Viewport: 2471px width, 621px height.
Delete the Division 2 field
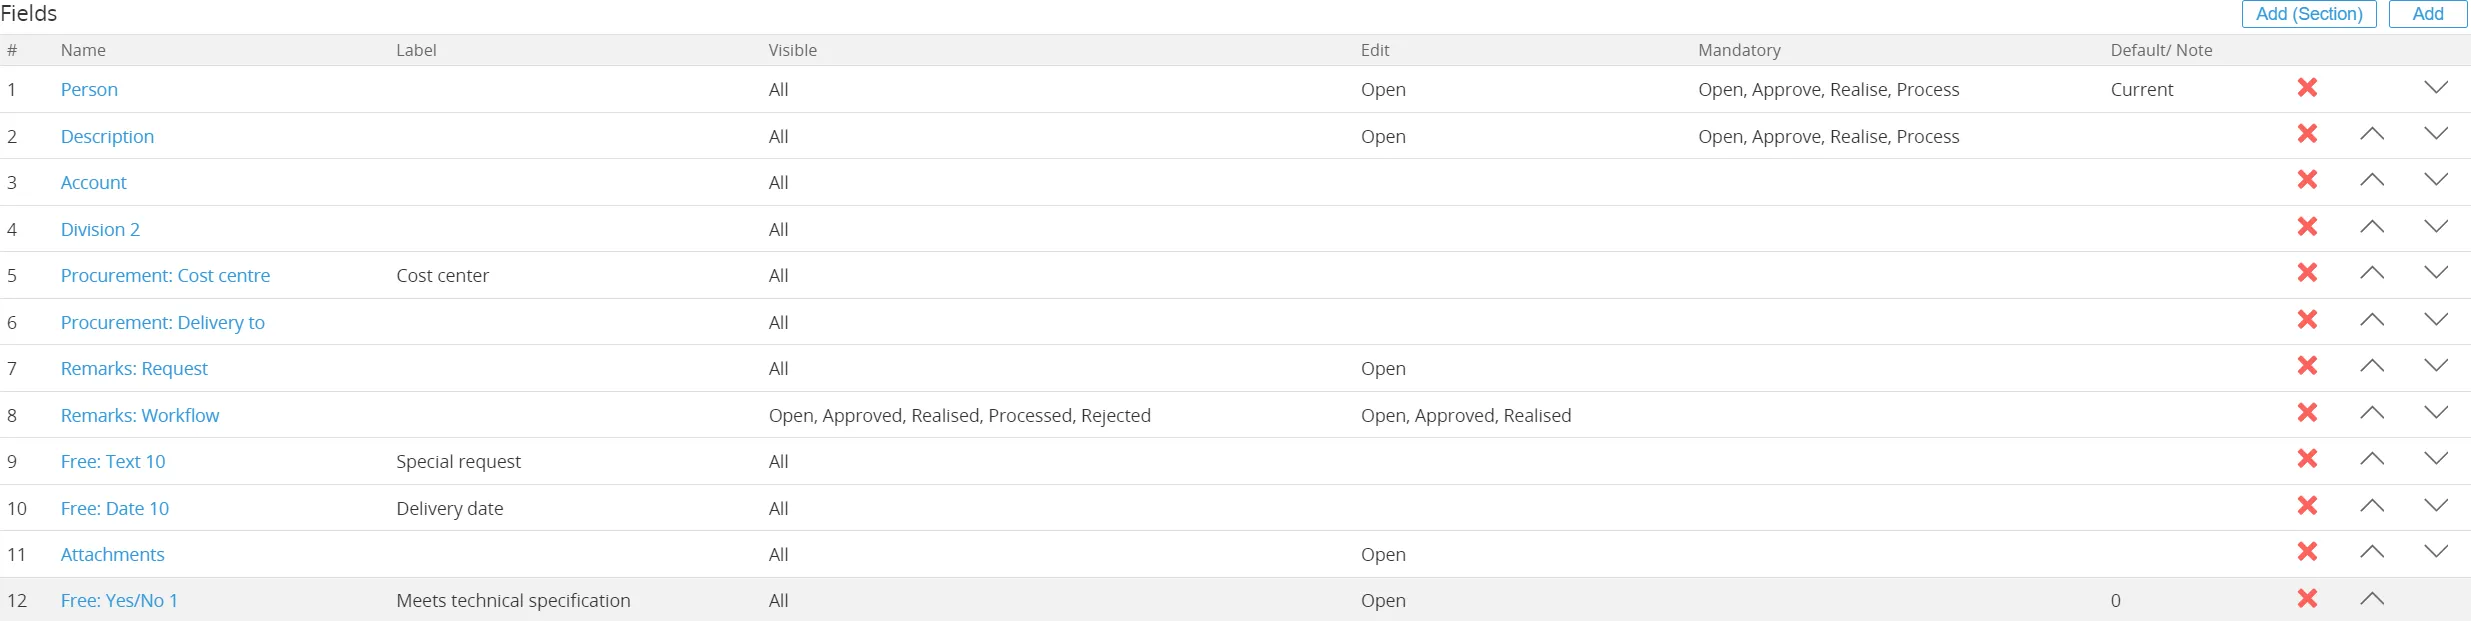(x=2307, y=227)
